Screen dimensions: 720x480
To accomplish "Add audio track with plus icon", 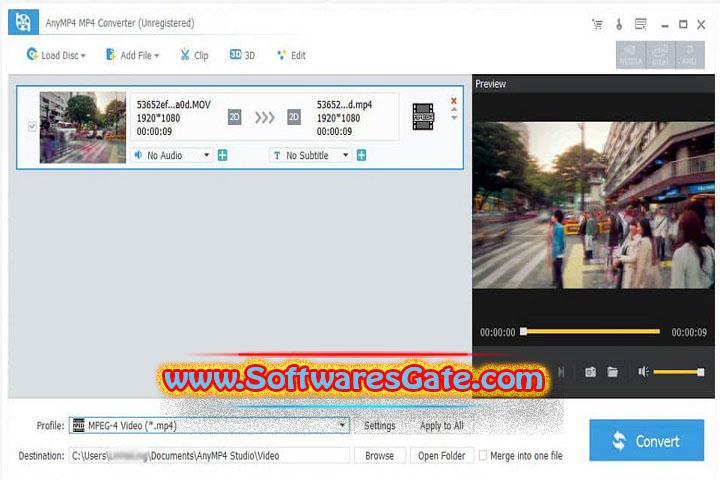I will pyautogui.click(x=223, y=155).
